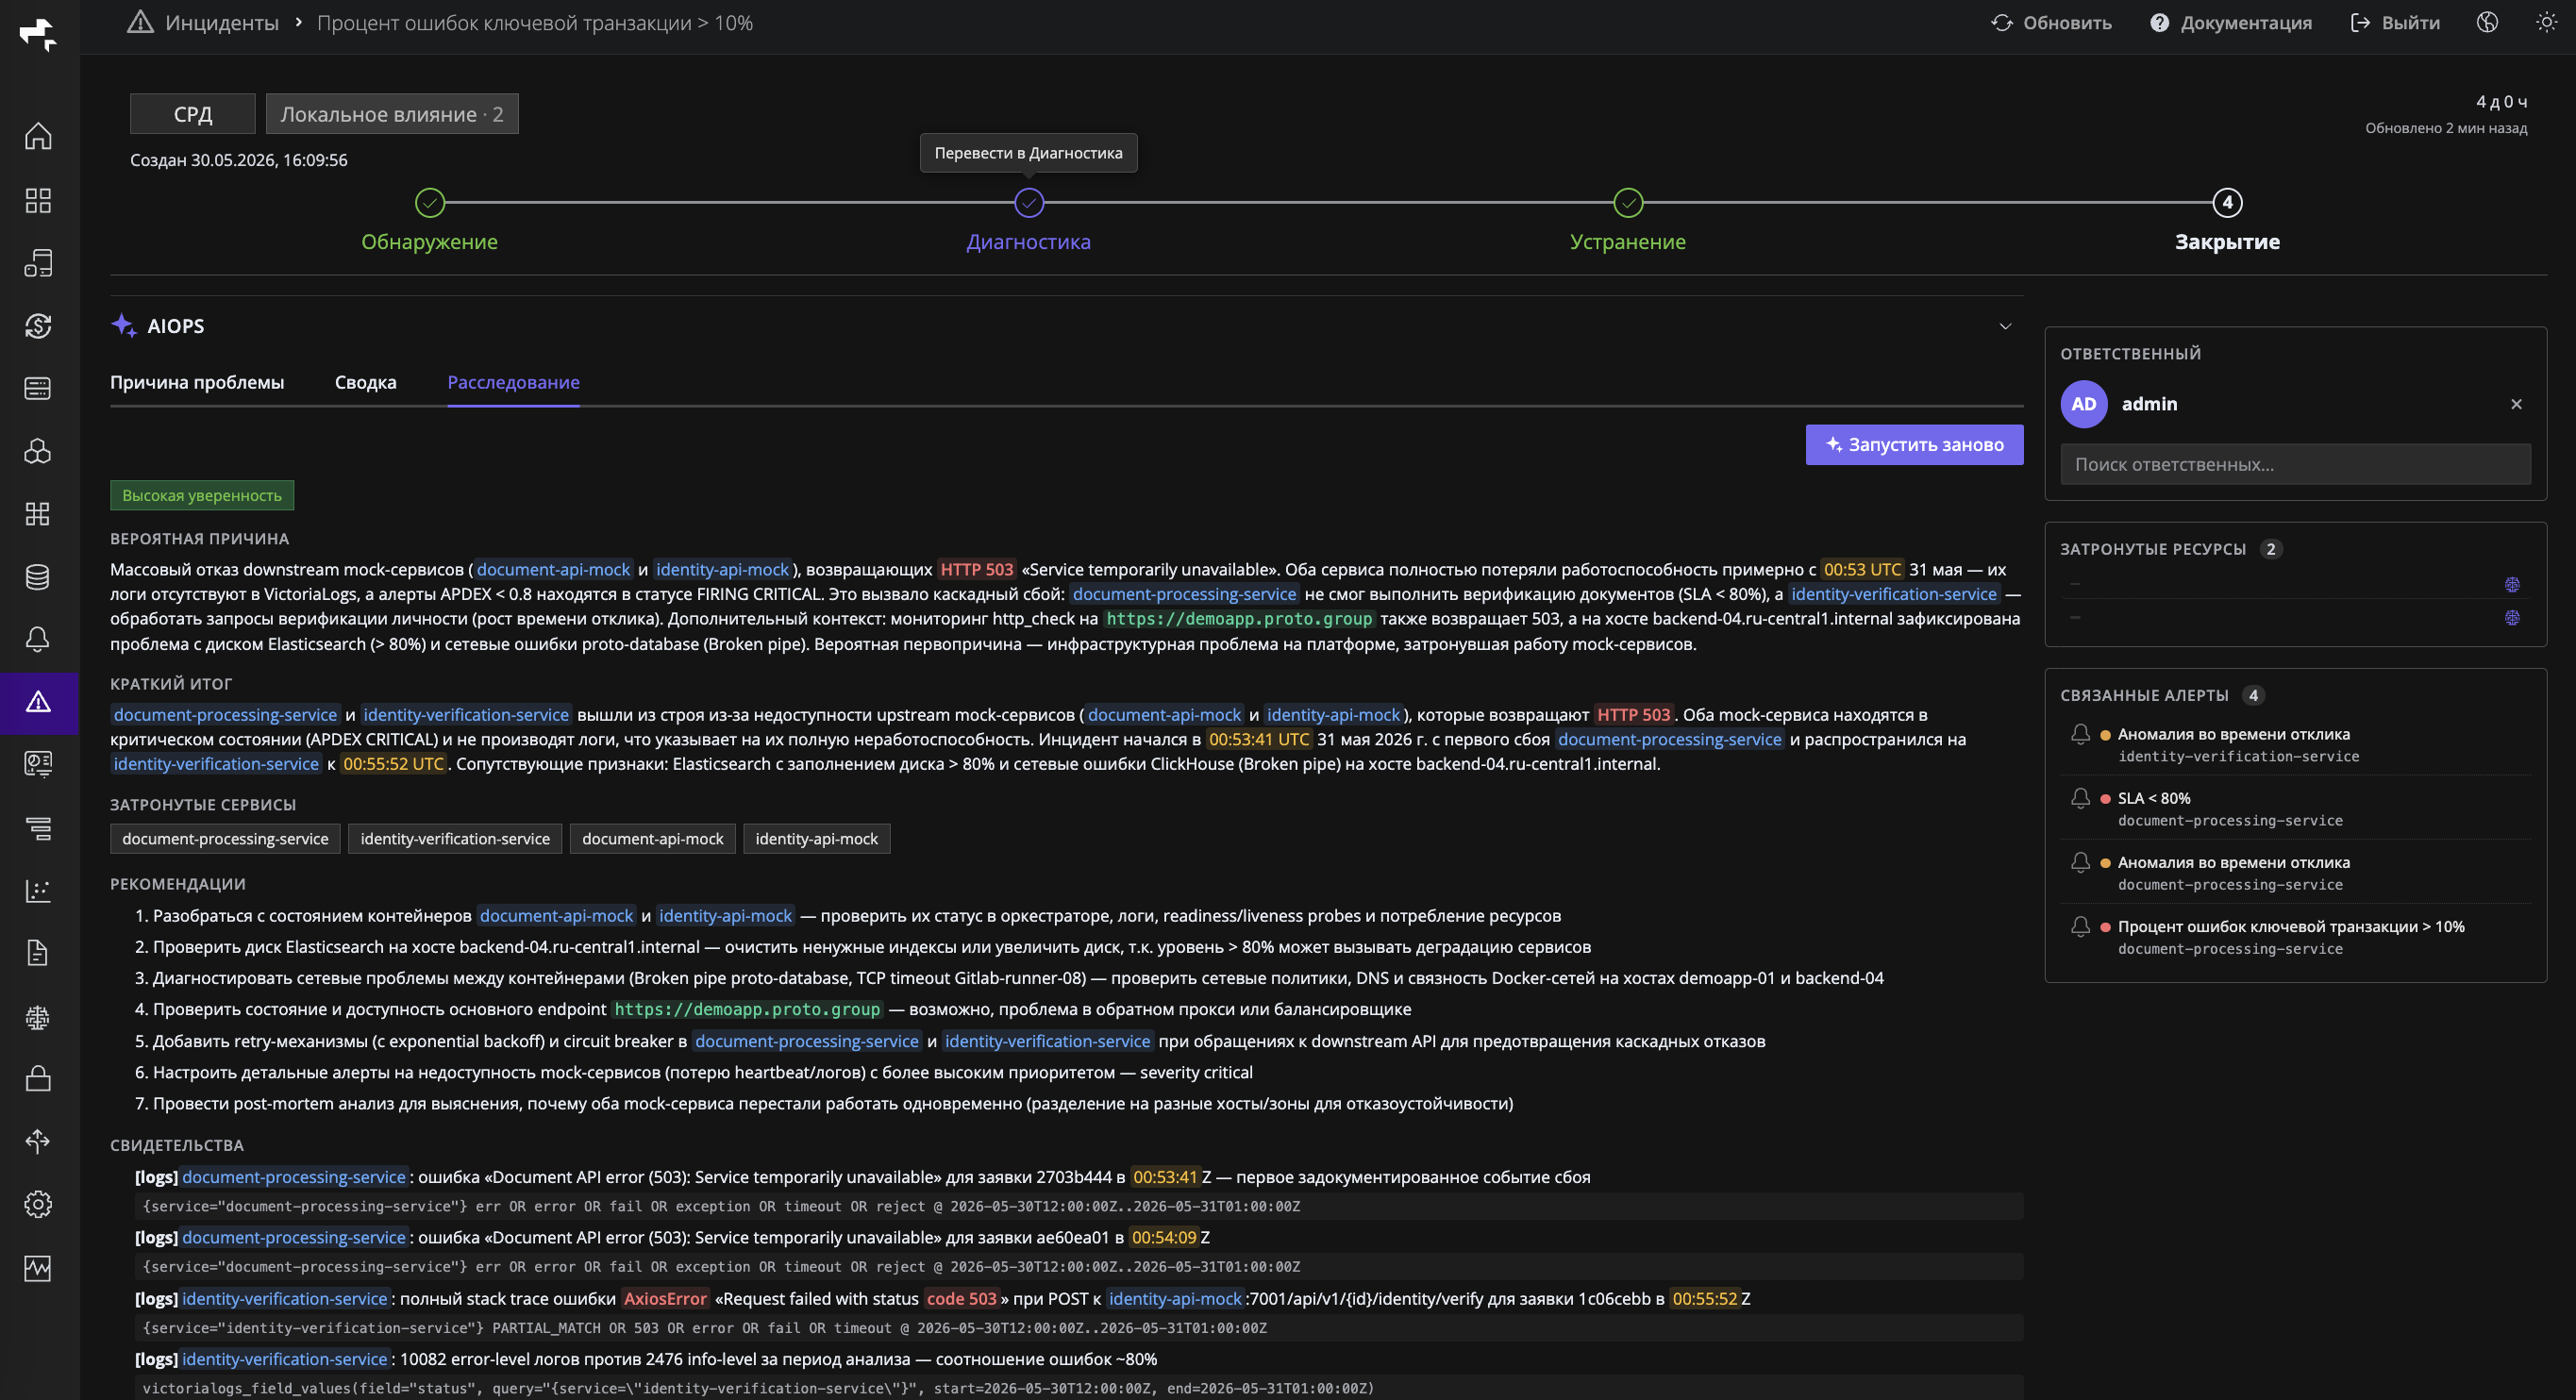
Task: Click identity-verification-service chip under Затронутые сервисы
Action: (455, 839)
